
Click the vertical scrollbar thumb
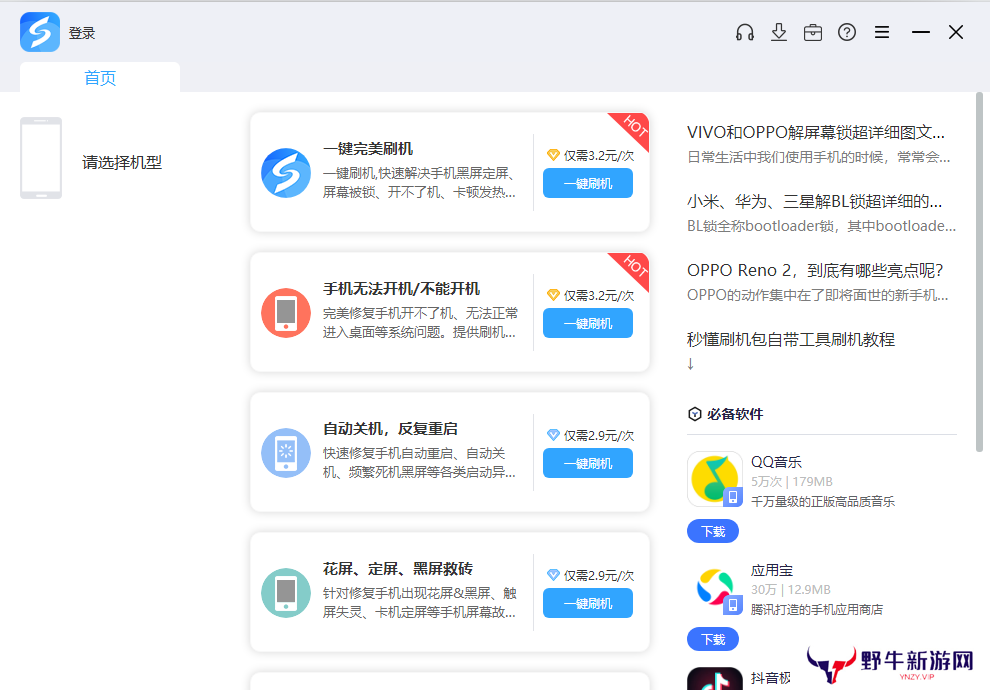(x=979, y=272)
